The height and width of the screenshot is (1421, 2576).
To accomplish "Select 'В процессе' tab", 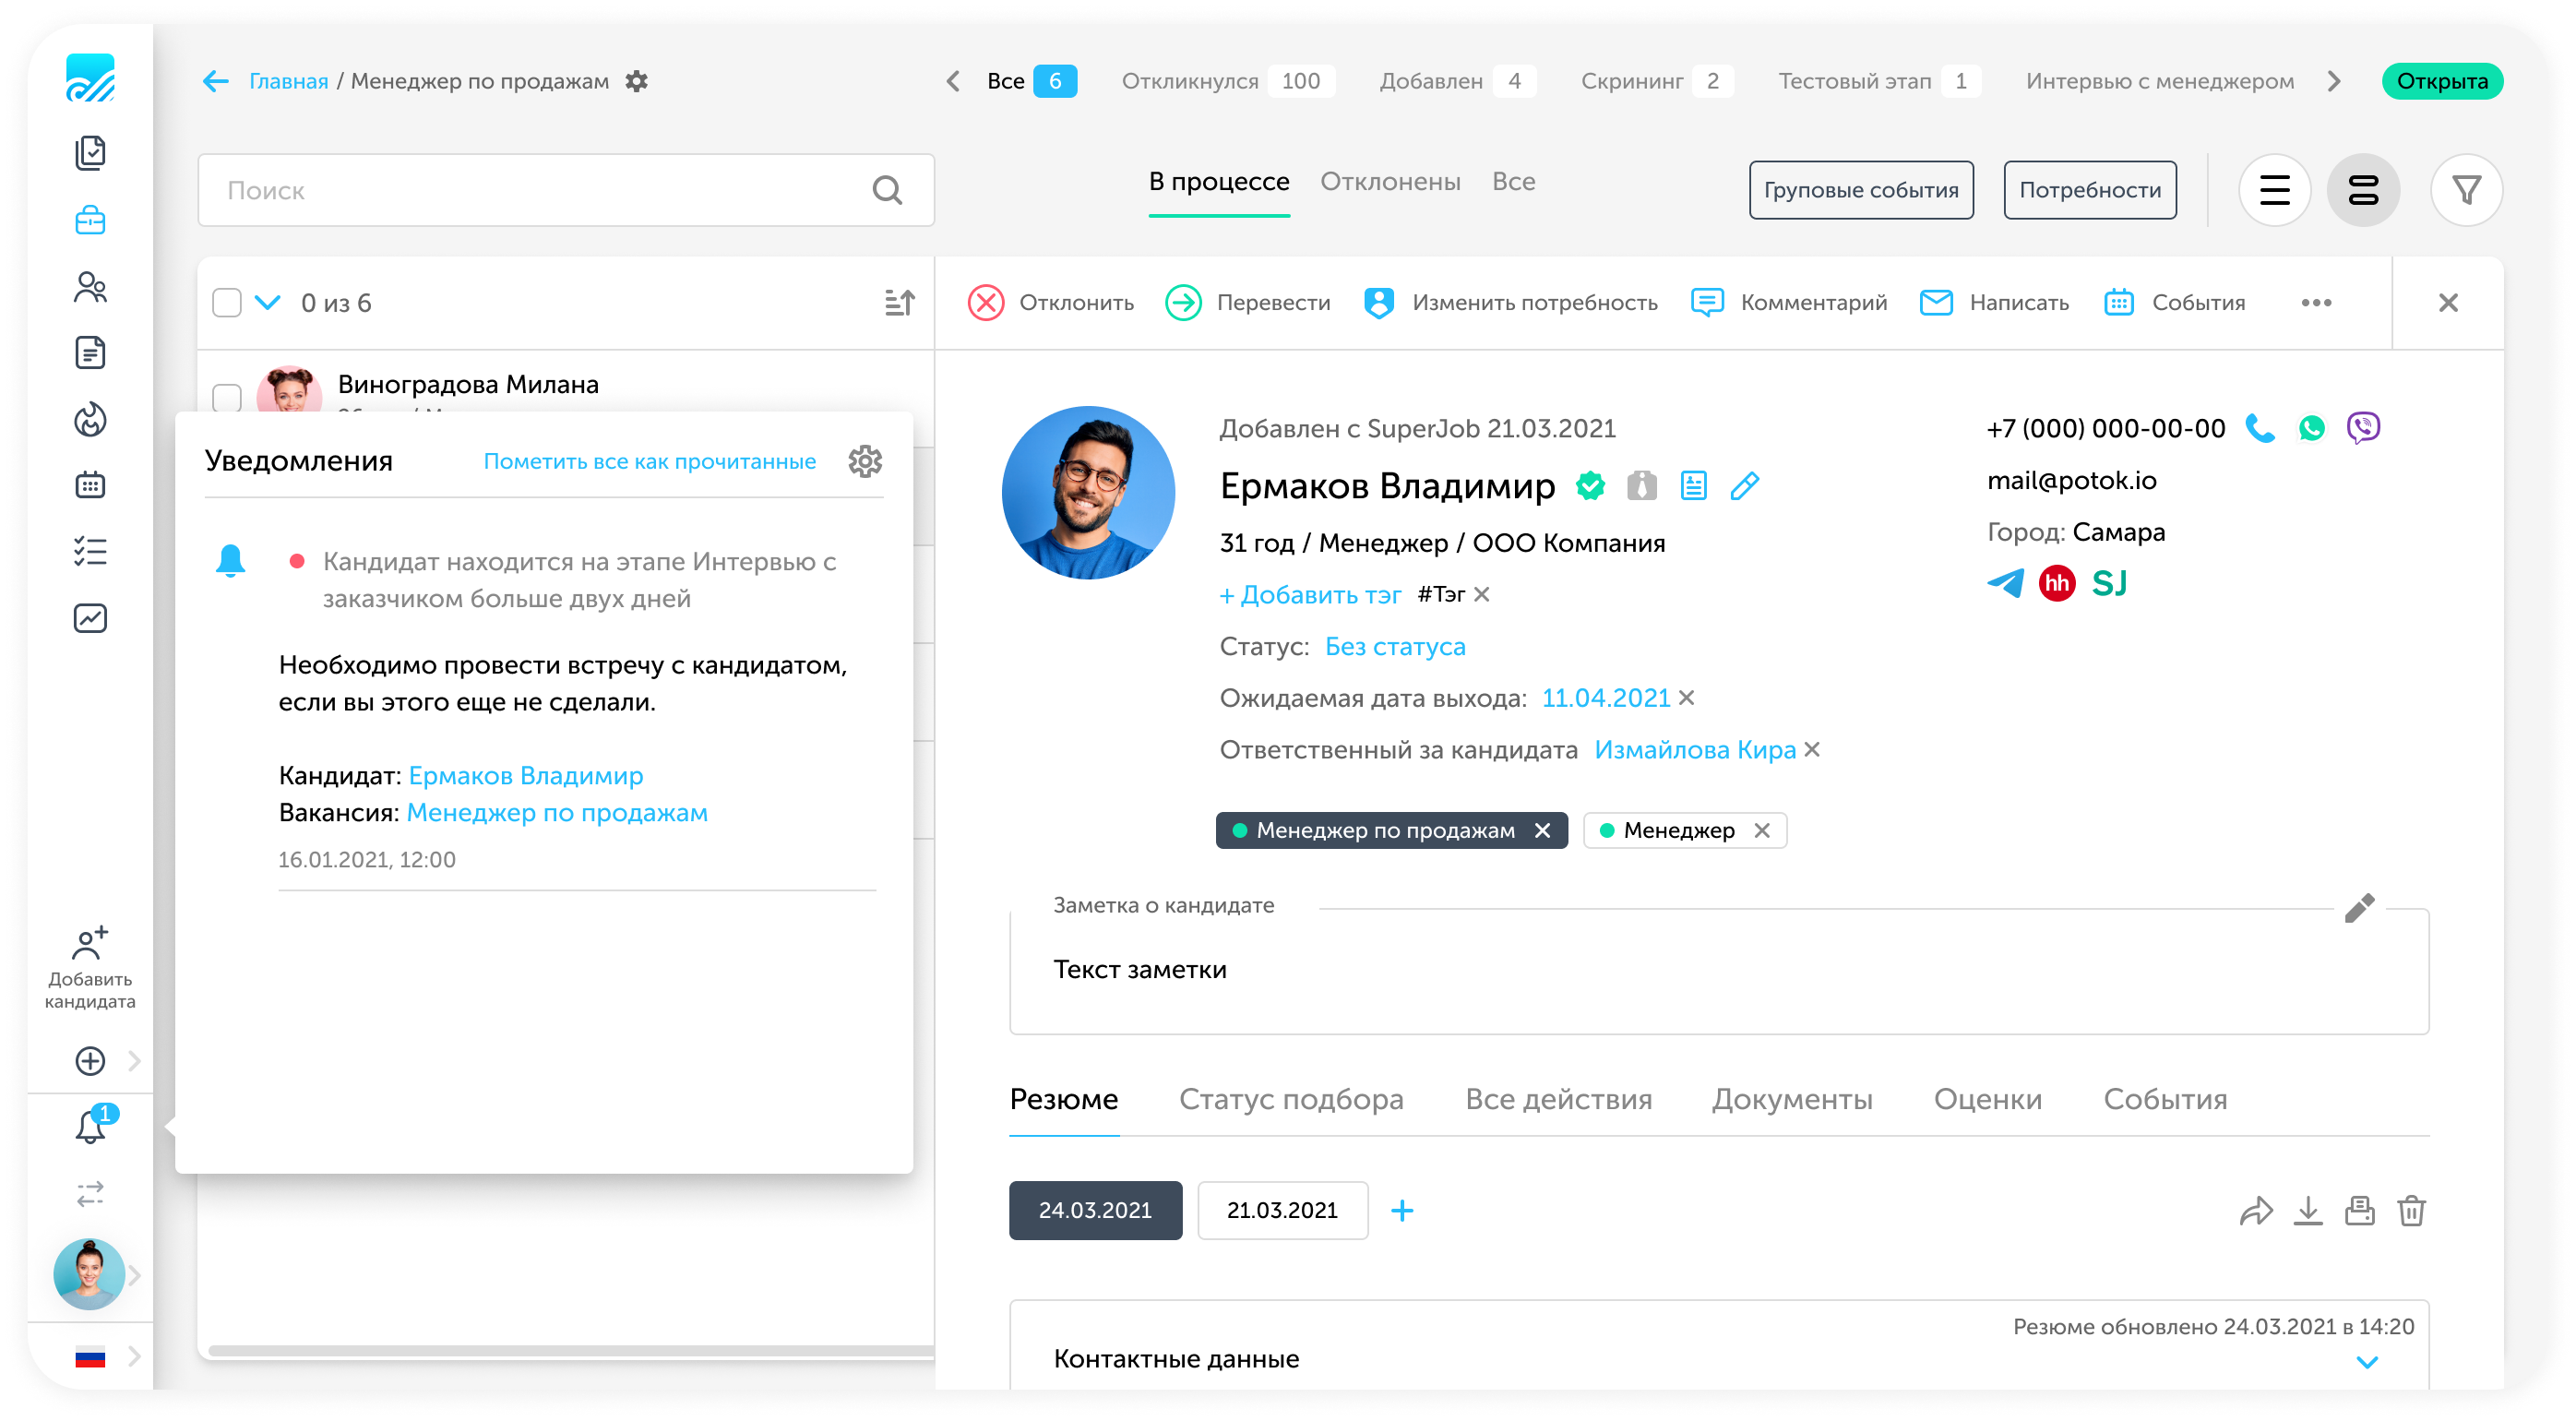I will pos(1219,182).
